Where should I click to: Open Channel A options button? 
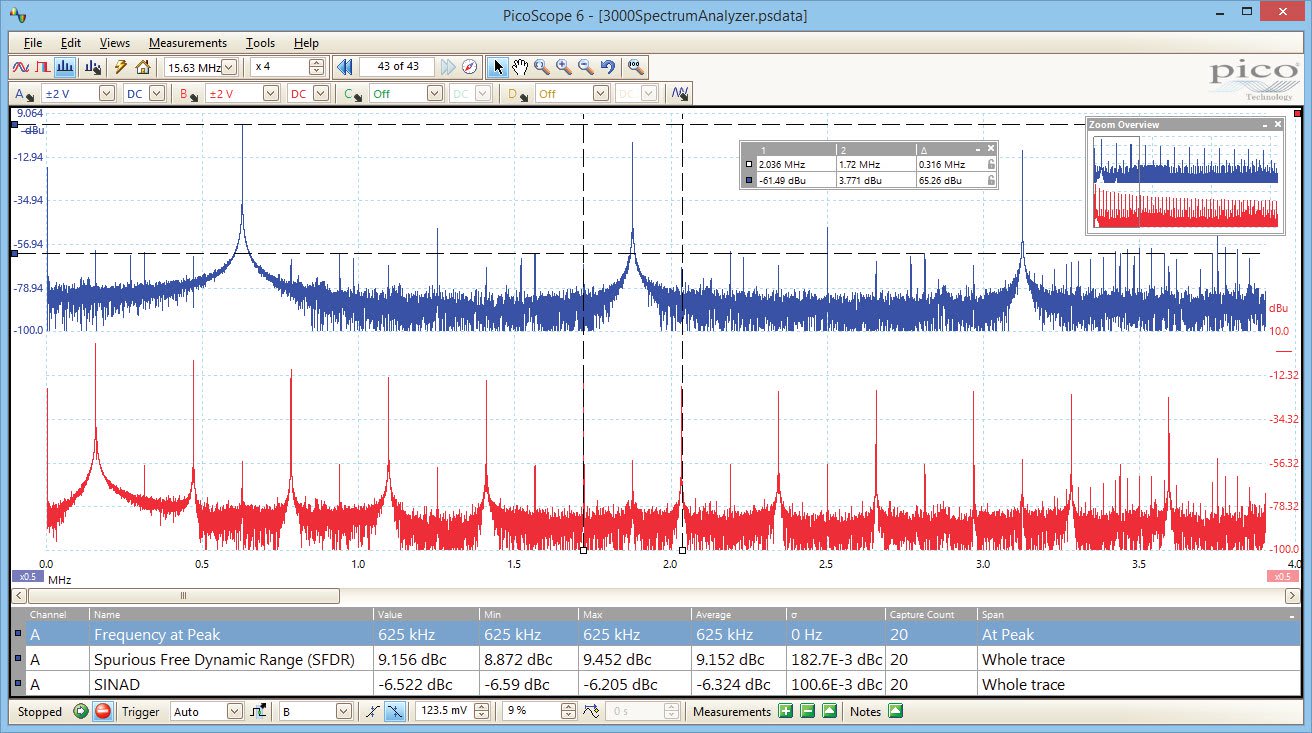coord(24,94)
